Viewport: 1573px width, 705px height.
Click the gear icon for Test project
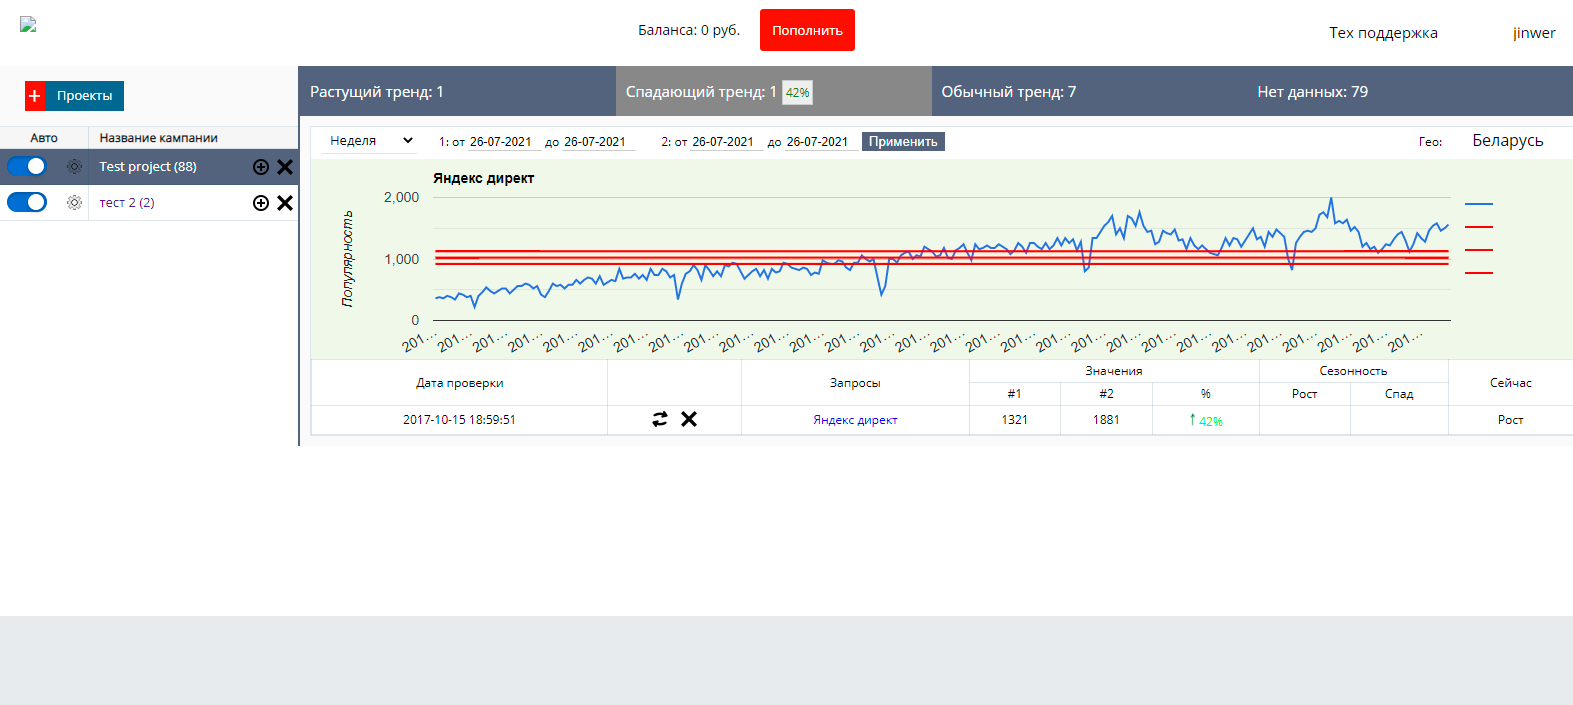(74, 167)
